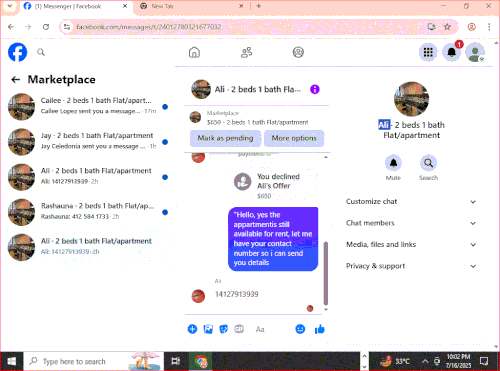The height and width of the screenshot is (371, 500).
Task: Expand Media, files and links section
Action: (411, 245)
